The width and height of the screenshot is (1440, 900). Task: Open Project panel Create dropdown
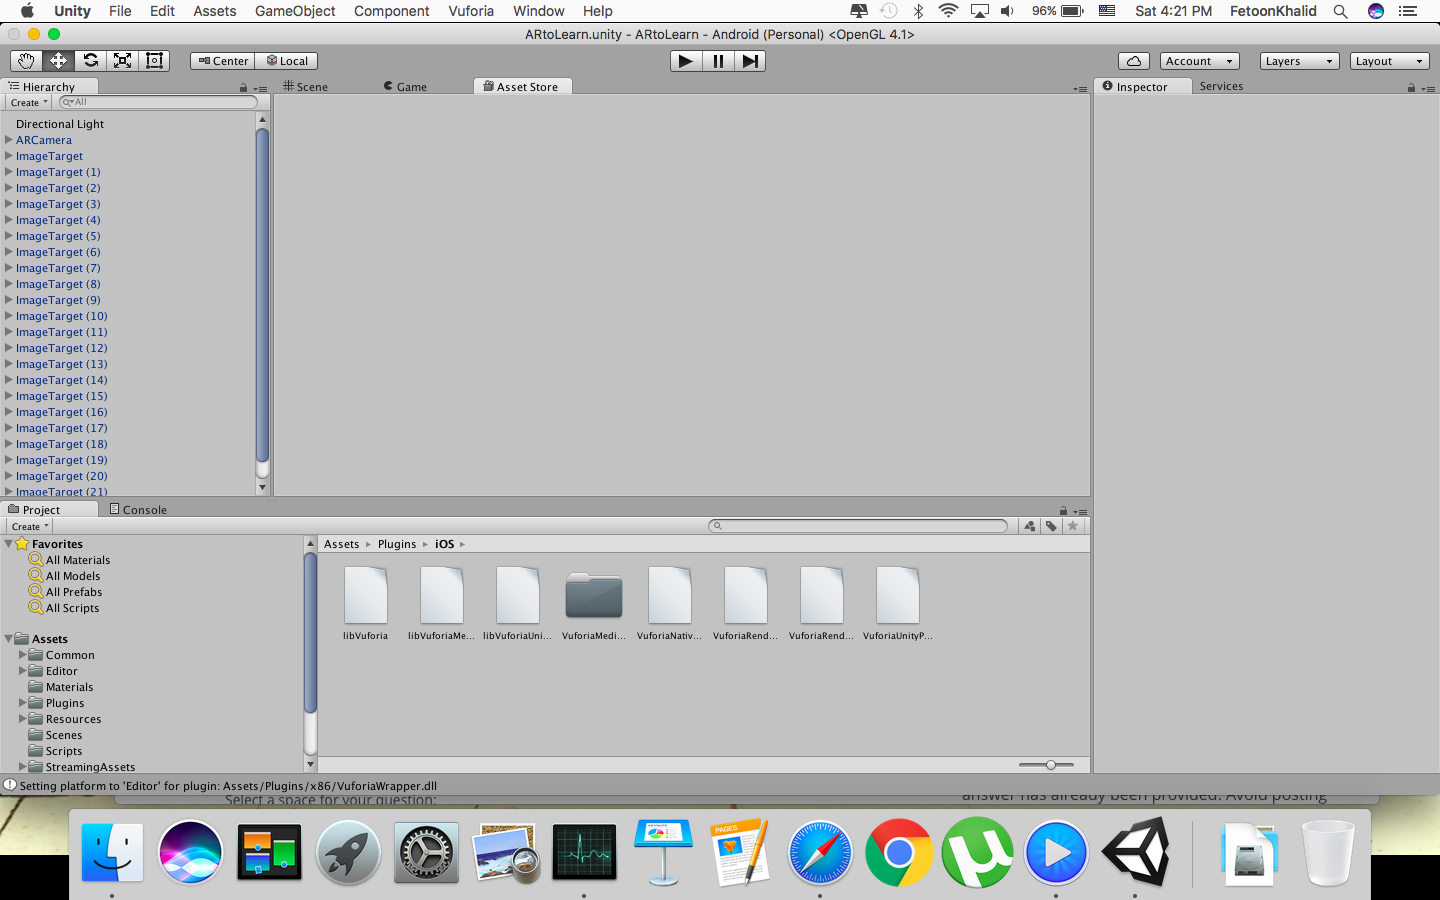coord(30,526)
